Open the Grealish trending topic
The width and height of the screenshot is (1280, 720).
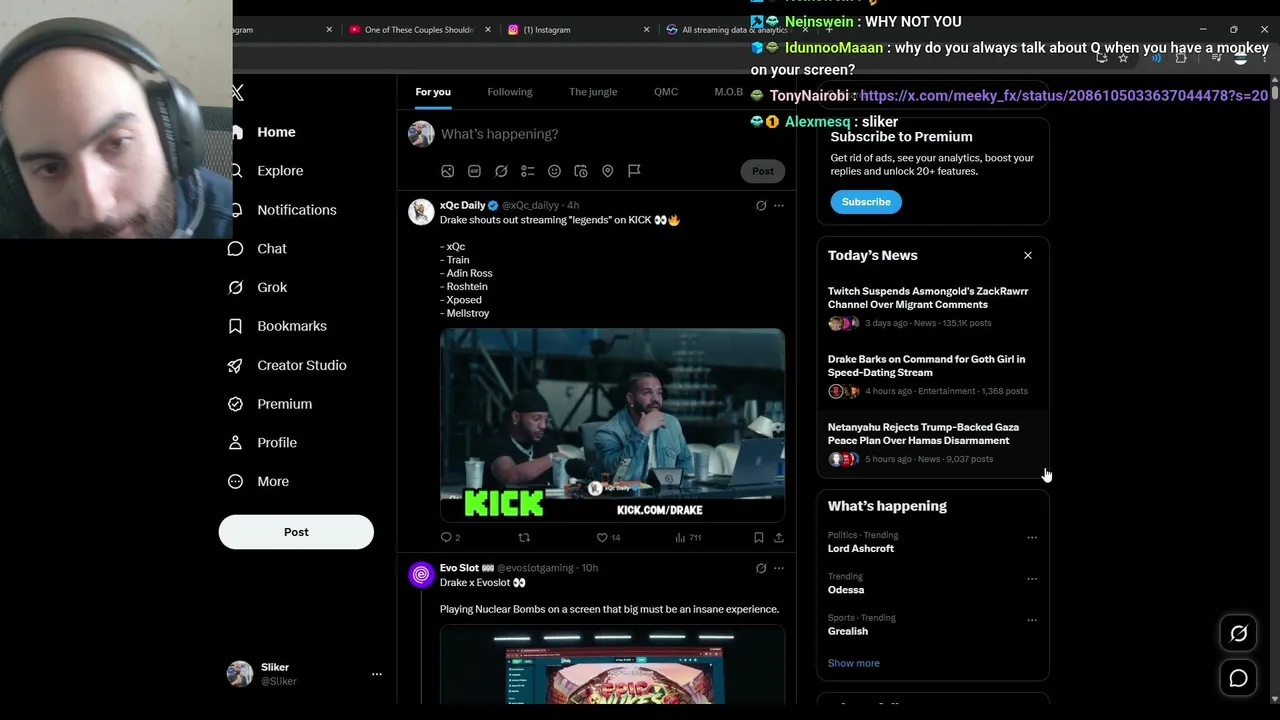848,631
